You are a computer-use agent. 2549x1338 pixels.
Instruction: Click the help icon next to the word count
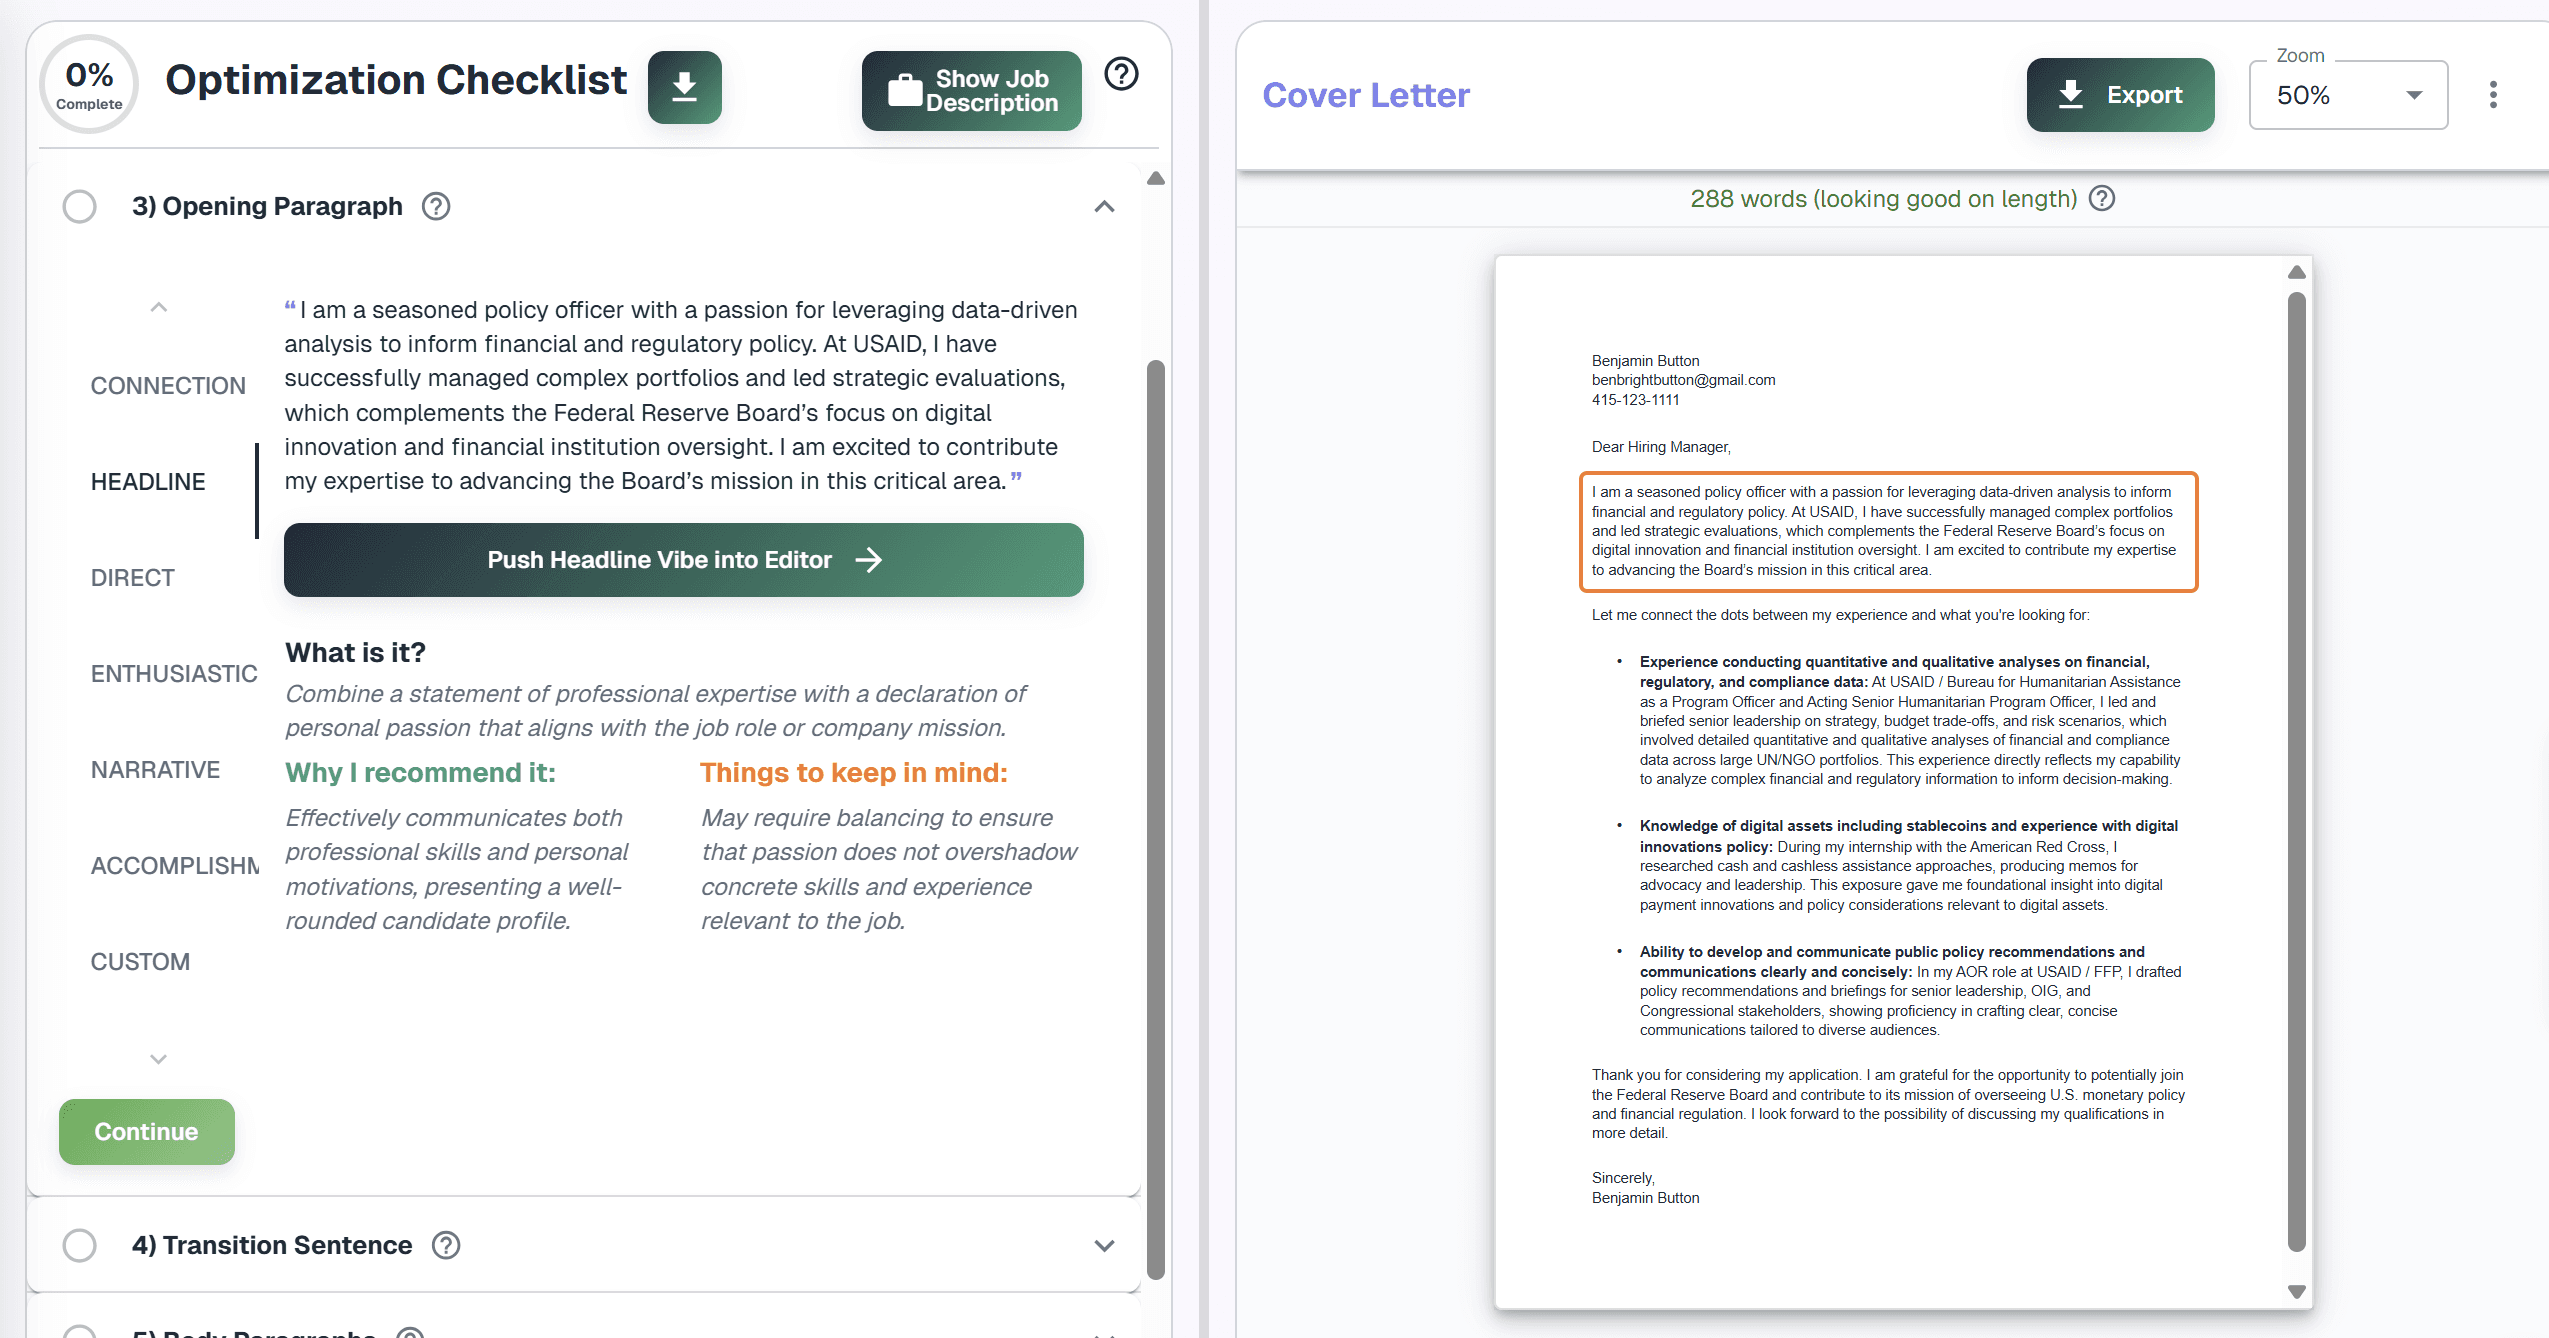(2102, 198)
